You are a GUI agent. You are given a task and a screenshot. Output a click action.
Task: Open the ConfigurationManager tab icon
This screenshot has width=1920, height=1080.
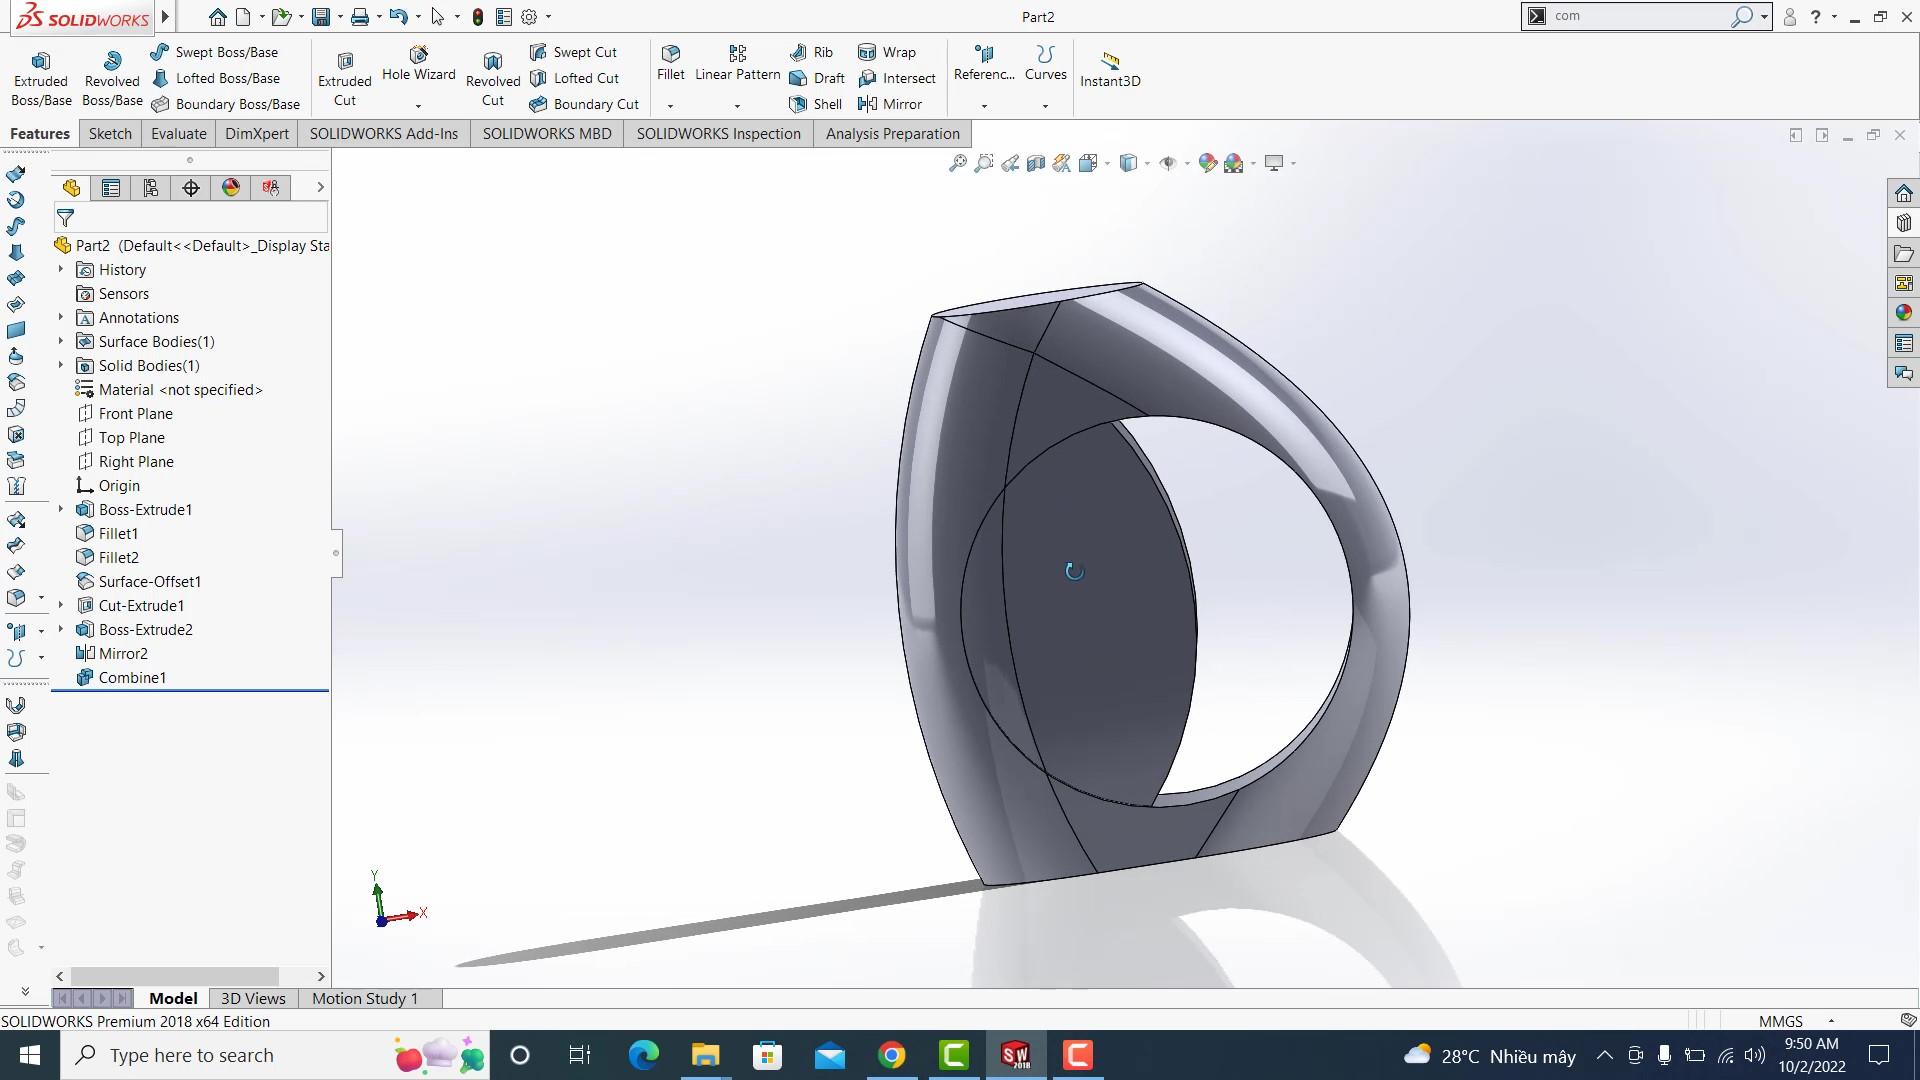click(x=151, y=188)
